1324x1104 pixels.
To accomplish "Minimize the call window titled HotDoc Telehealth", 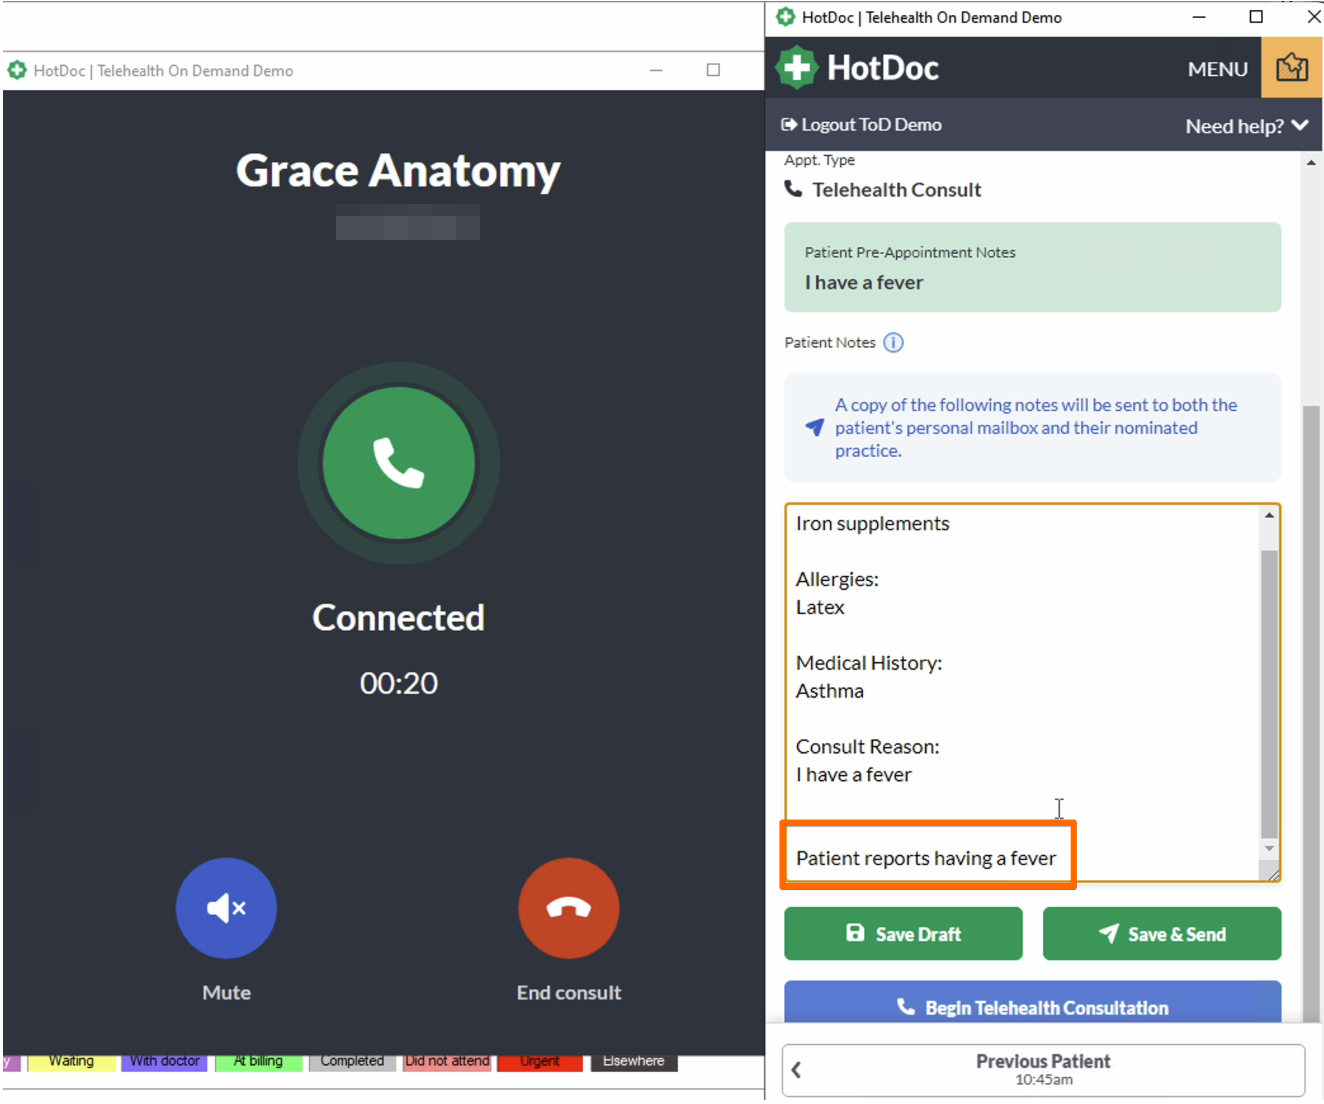I will pyautogui.click(x=656, y=70).
